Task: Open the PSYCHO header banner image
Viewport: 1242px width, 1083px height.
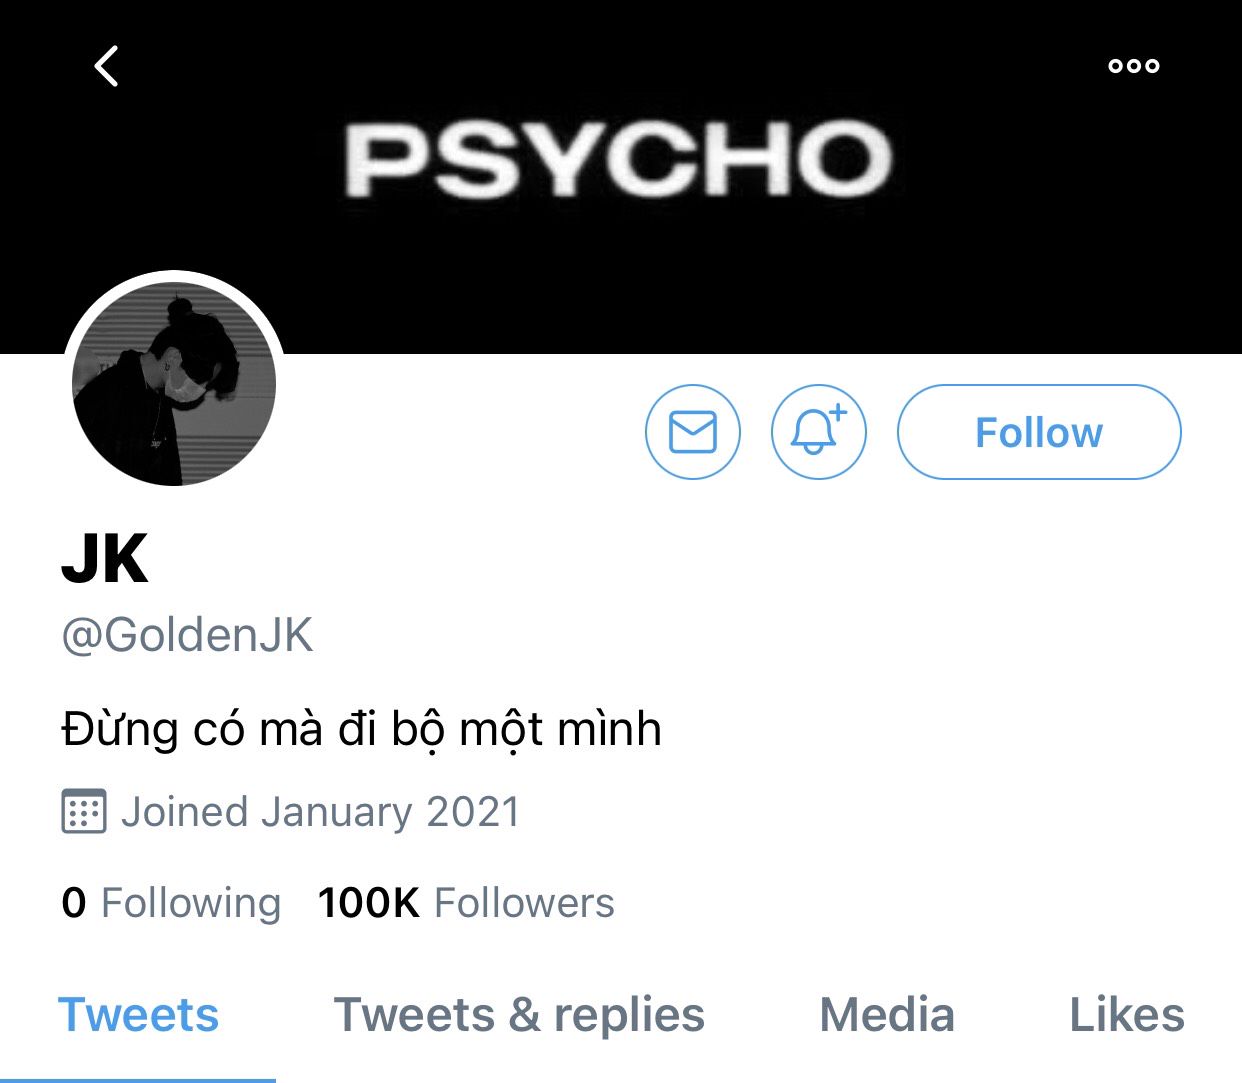Action: (620, 160)
